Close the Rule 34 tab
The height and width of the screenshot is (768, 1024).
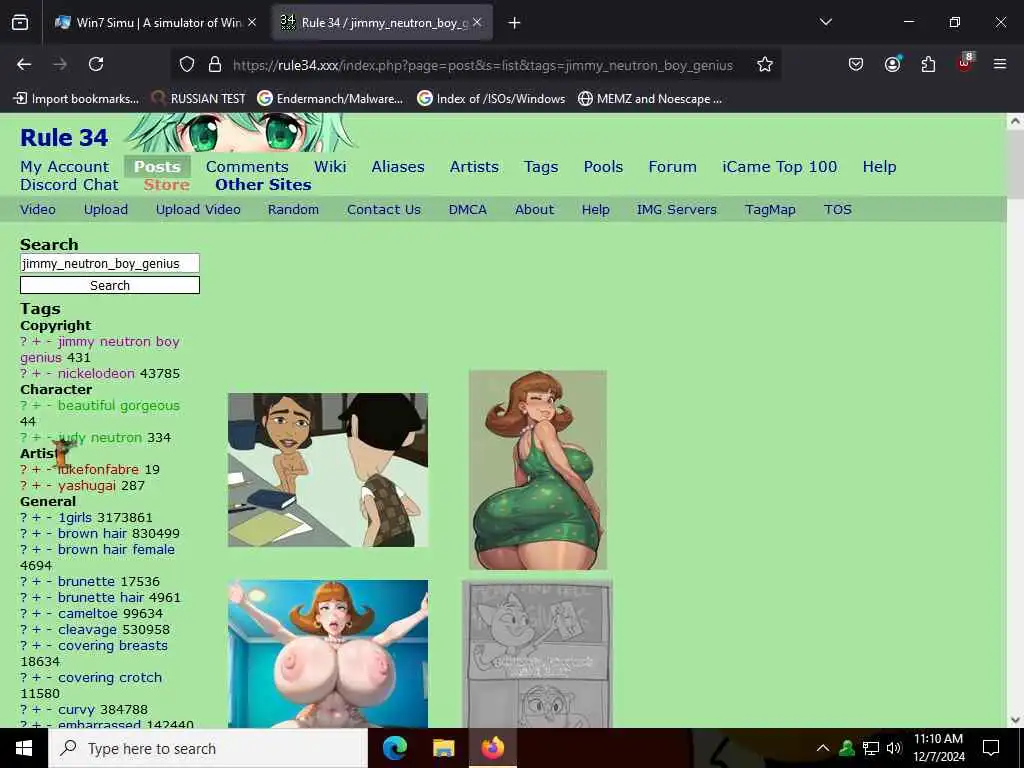click(477, 22)
